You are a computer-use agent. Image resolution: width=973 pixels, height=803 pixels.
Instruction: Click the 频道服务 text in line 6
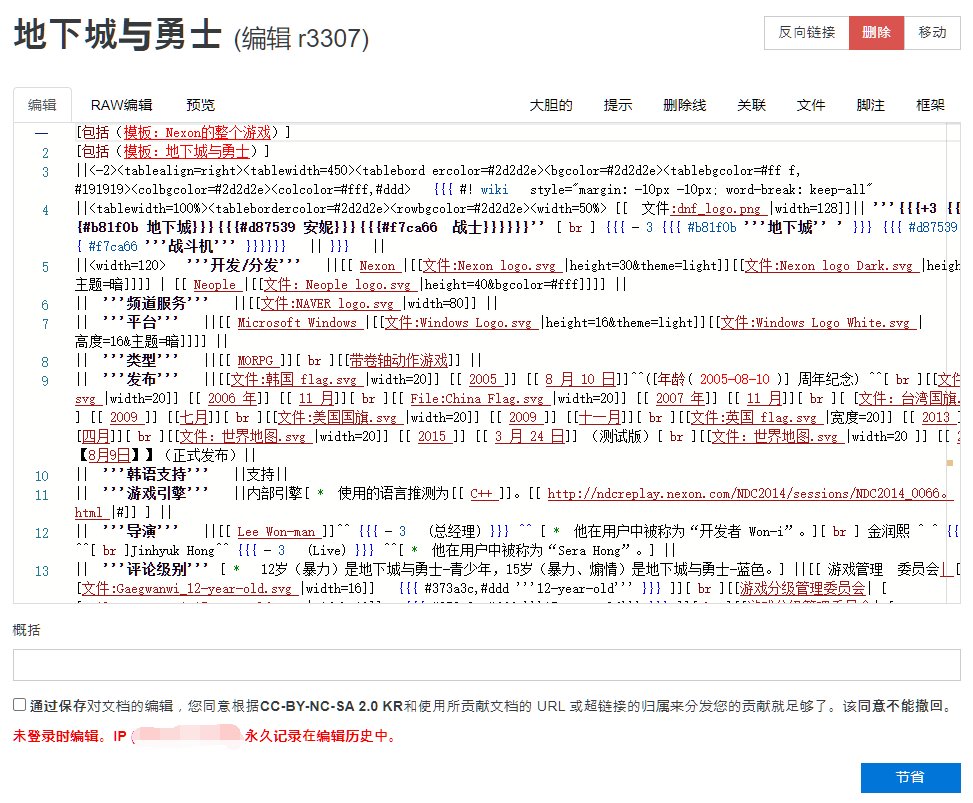(156, 303)
